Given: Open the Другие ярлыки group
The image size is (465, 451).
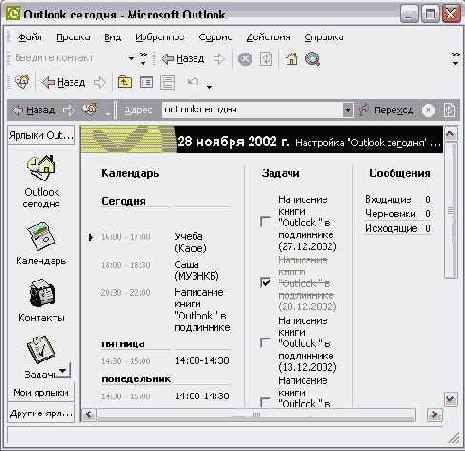Looking at the screenshot, I should click(x=41, y=414).
